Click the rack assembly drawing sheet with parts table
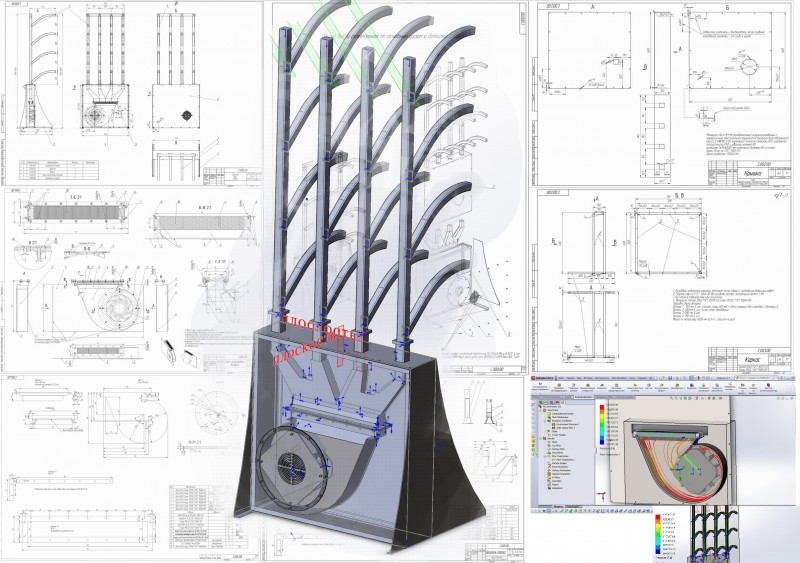 (x=132, y=93)
